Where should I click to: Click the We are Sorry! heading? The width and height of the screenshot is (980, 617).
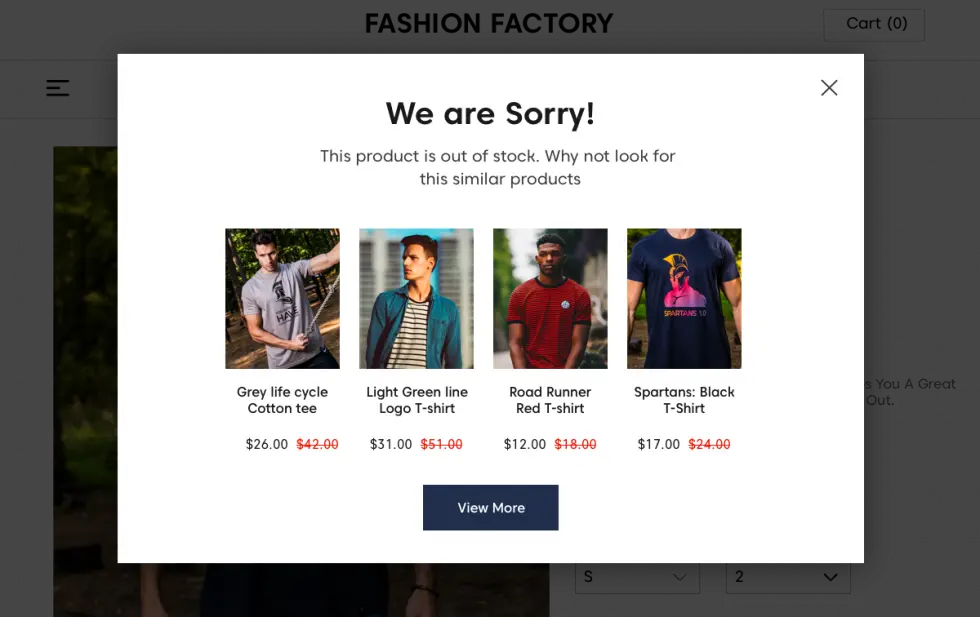point(490,114)
